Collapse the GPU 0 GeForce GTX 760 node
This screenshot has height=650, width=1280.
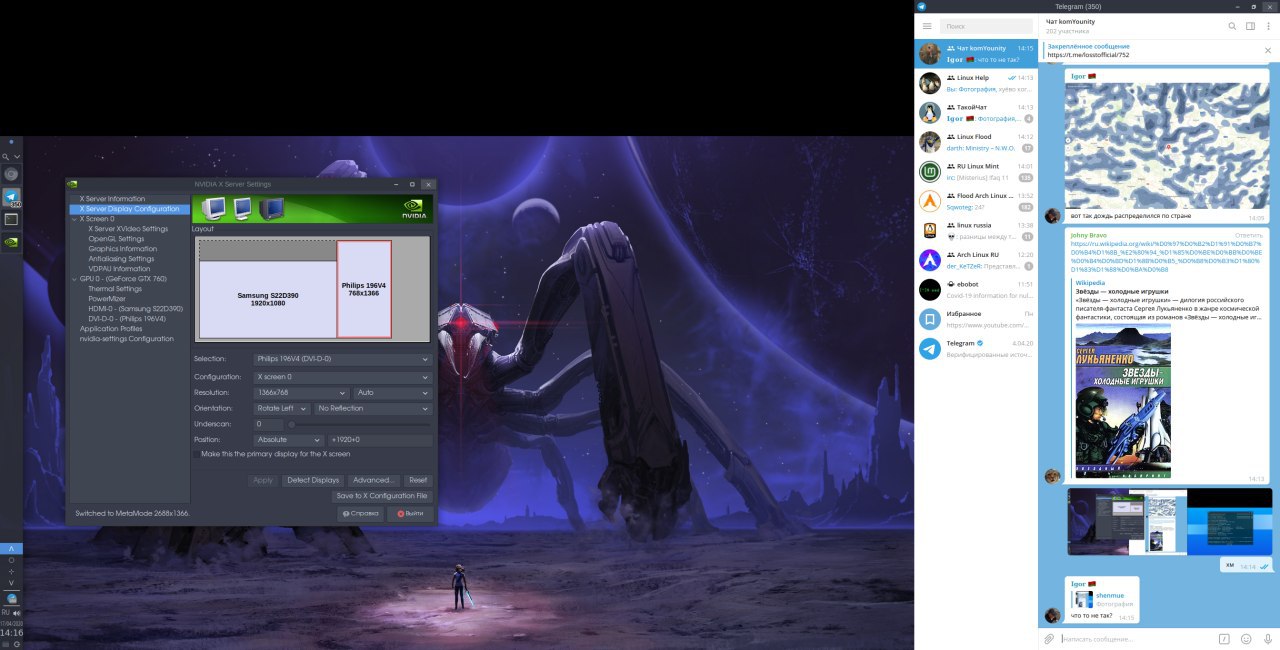tap(74, 279)
